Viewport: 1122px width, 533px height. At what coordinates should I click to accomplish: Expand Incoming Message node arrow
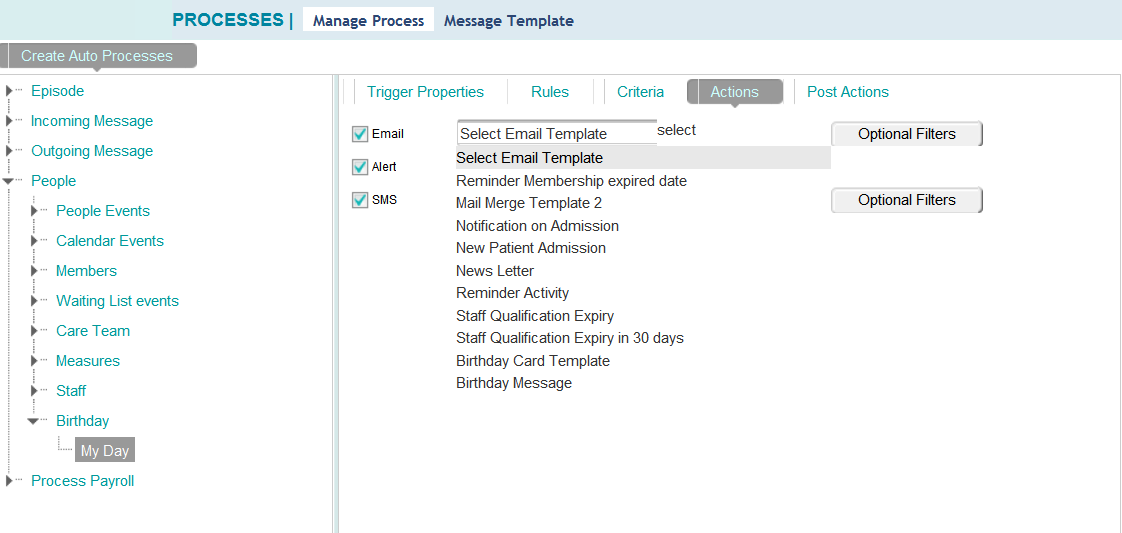9,121
